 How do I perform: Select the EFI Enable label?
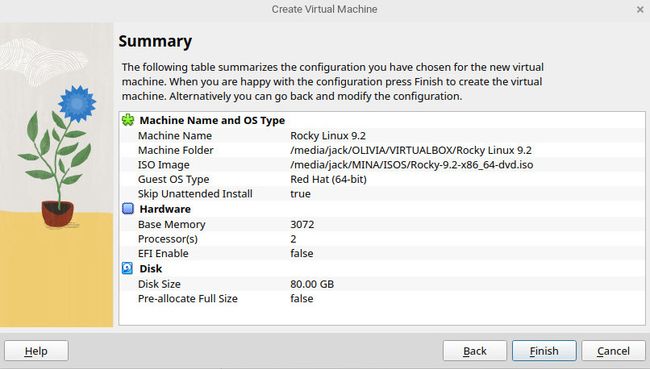click(163, 253)
